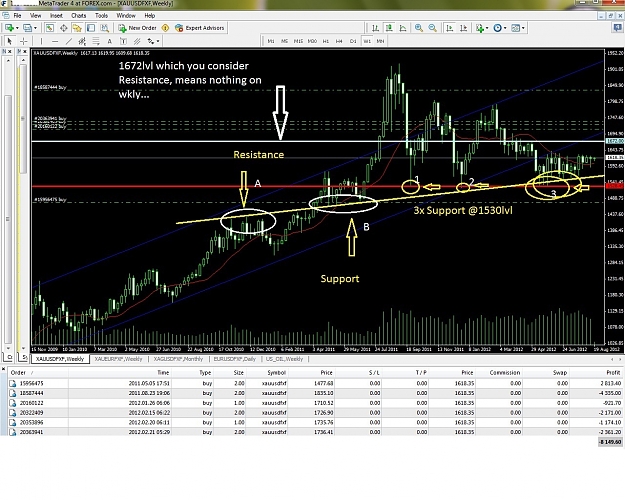Toggle the Expert Advisors button
Image resolution: width=625 pixels, height=500 pixels.
coord(200,28)
